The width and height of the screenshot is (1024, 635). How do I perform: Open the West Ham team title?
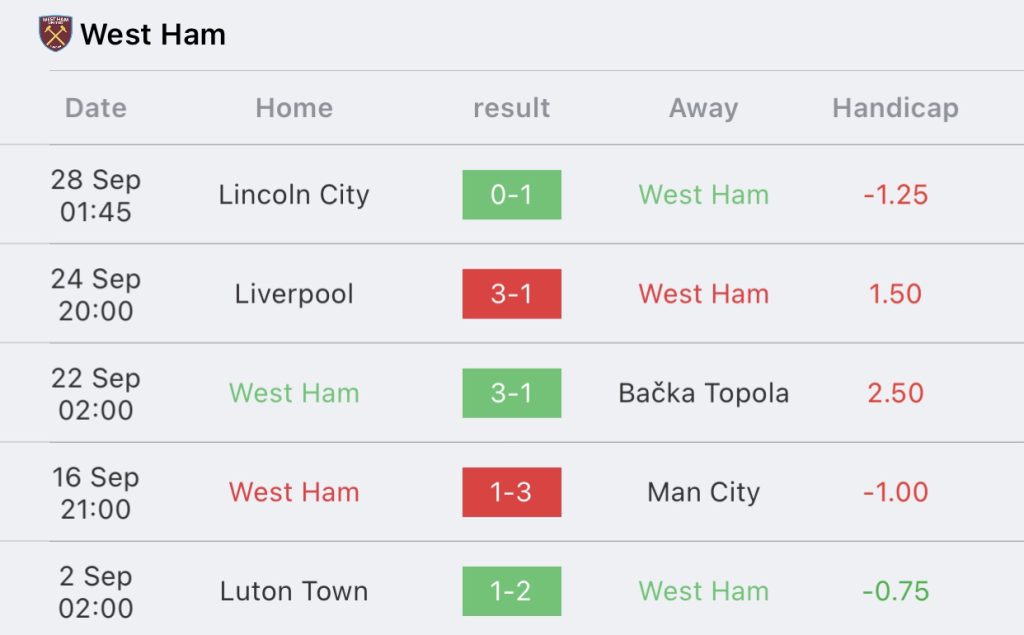click(153, 35)
